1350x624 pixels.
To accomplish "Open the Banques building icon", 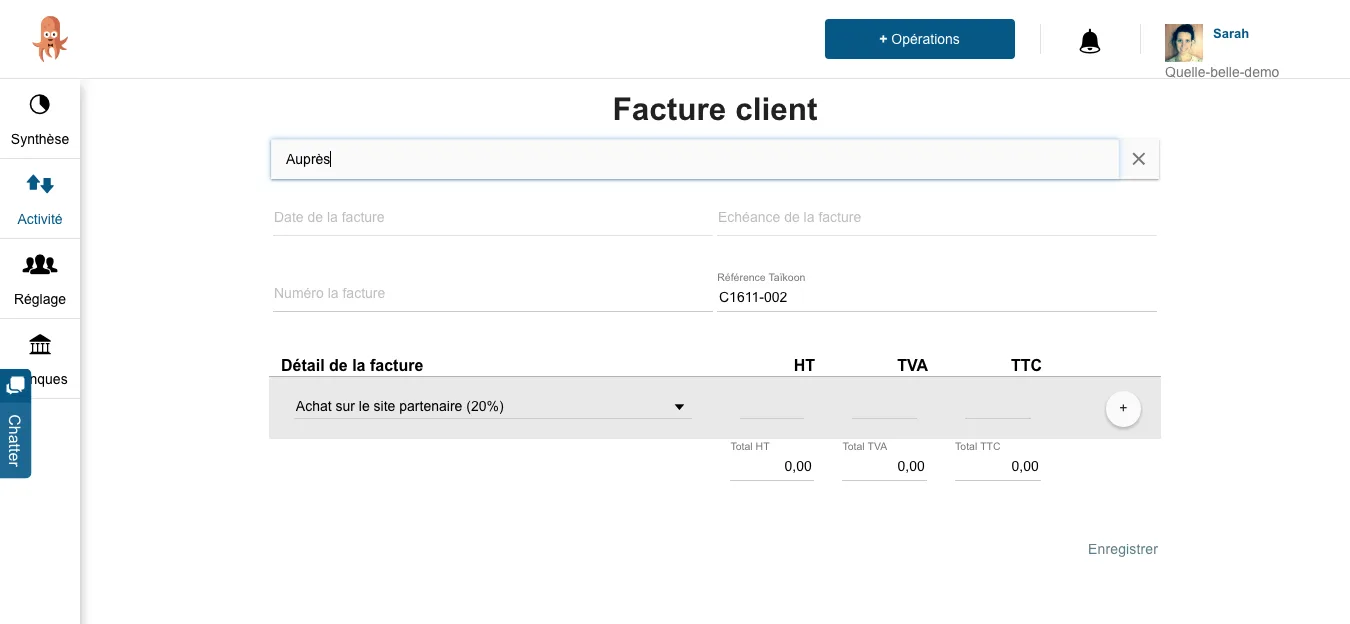I will click(40, 345).
